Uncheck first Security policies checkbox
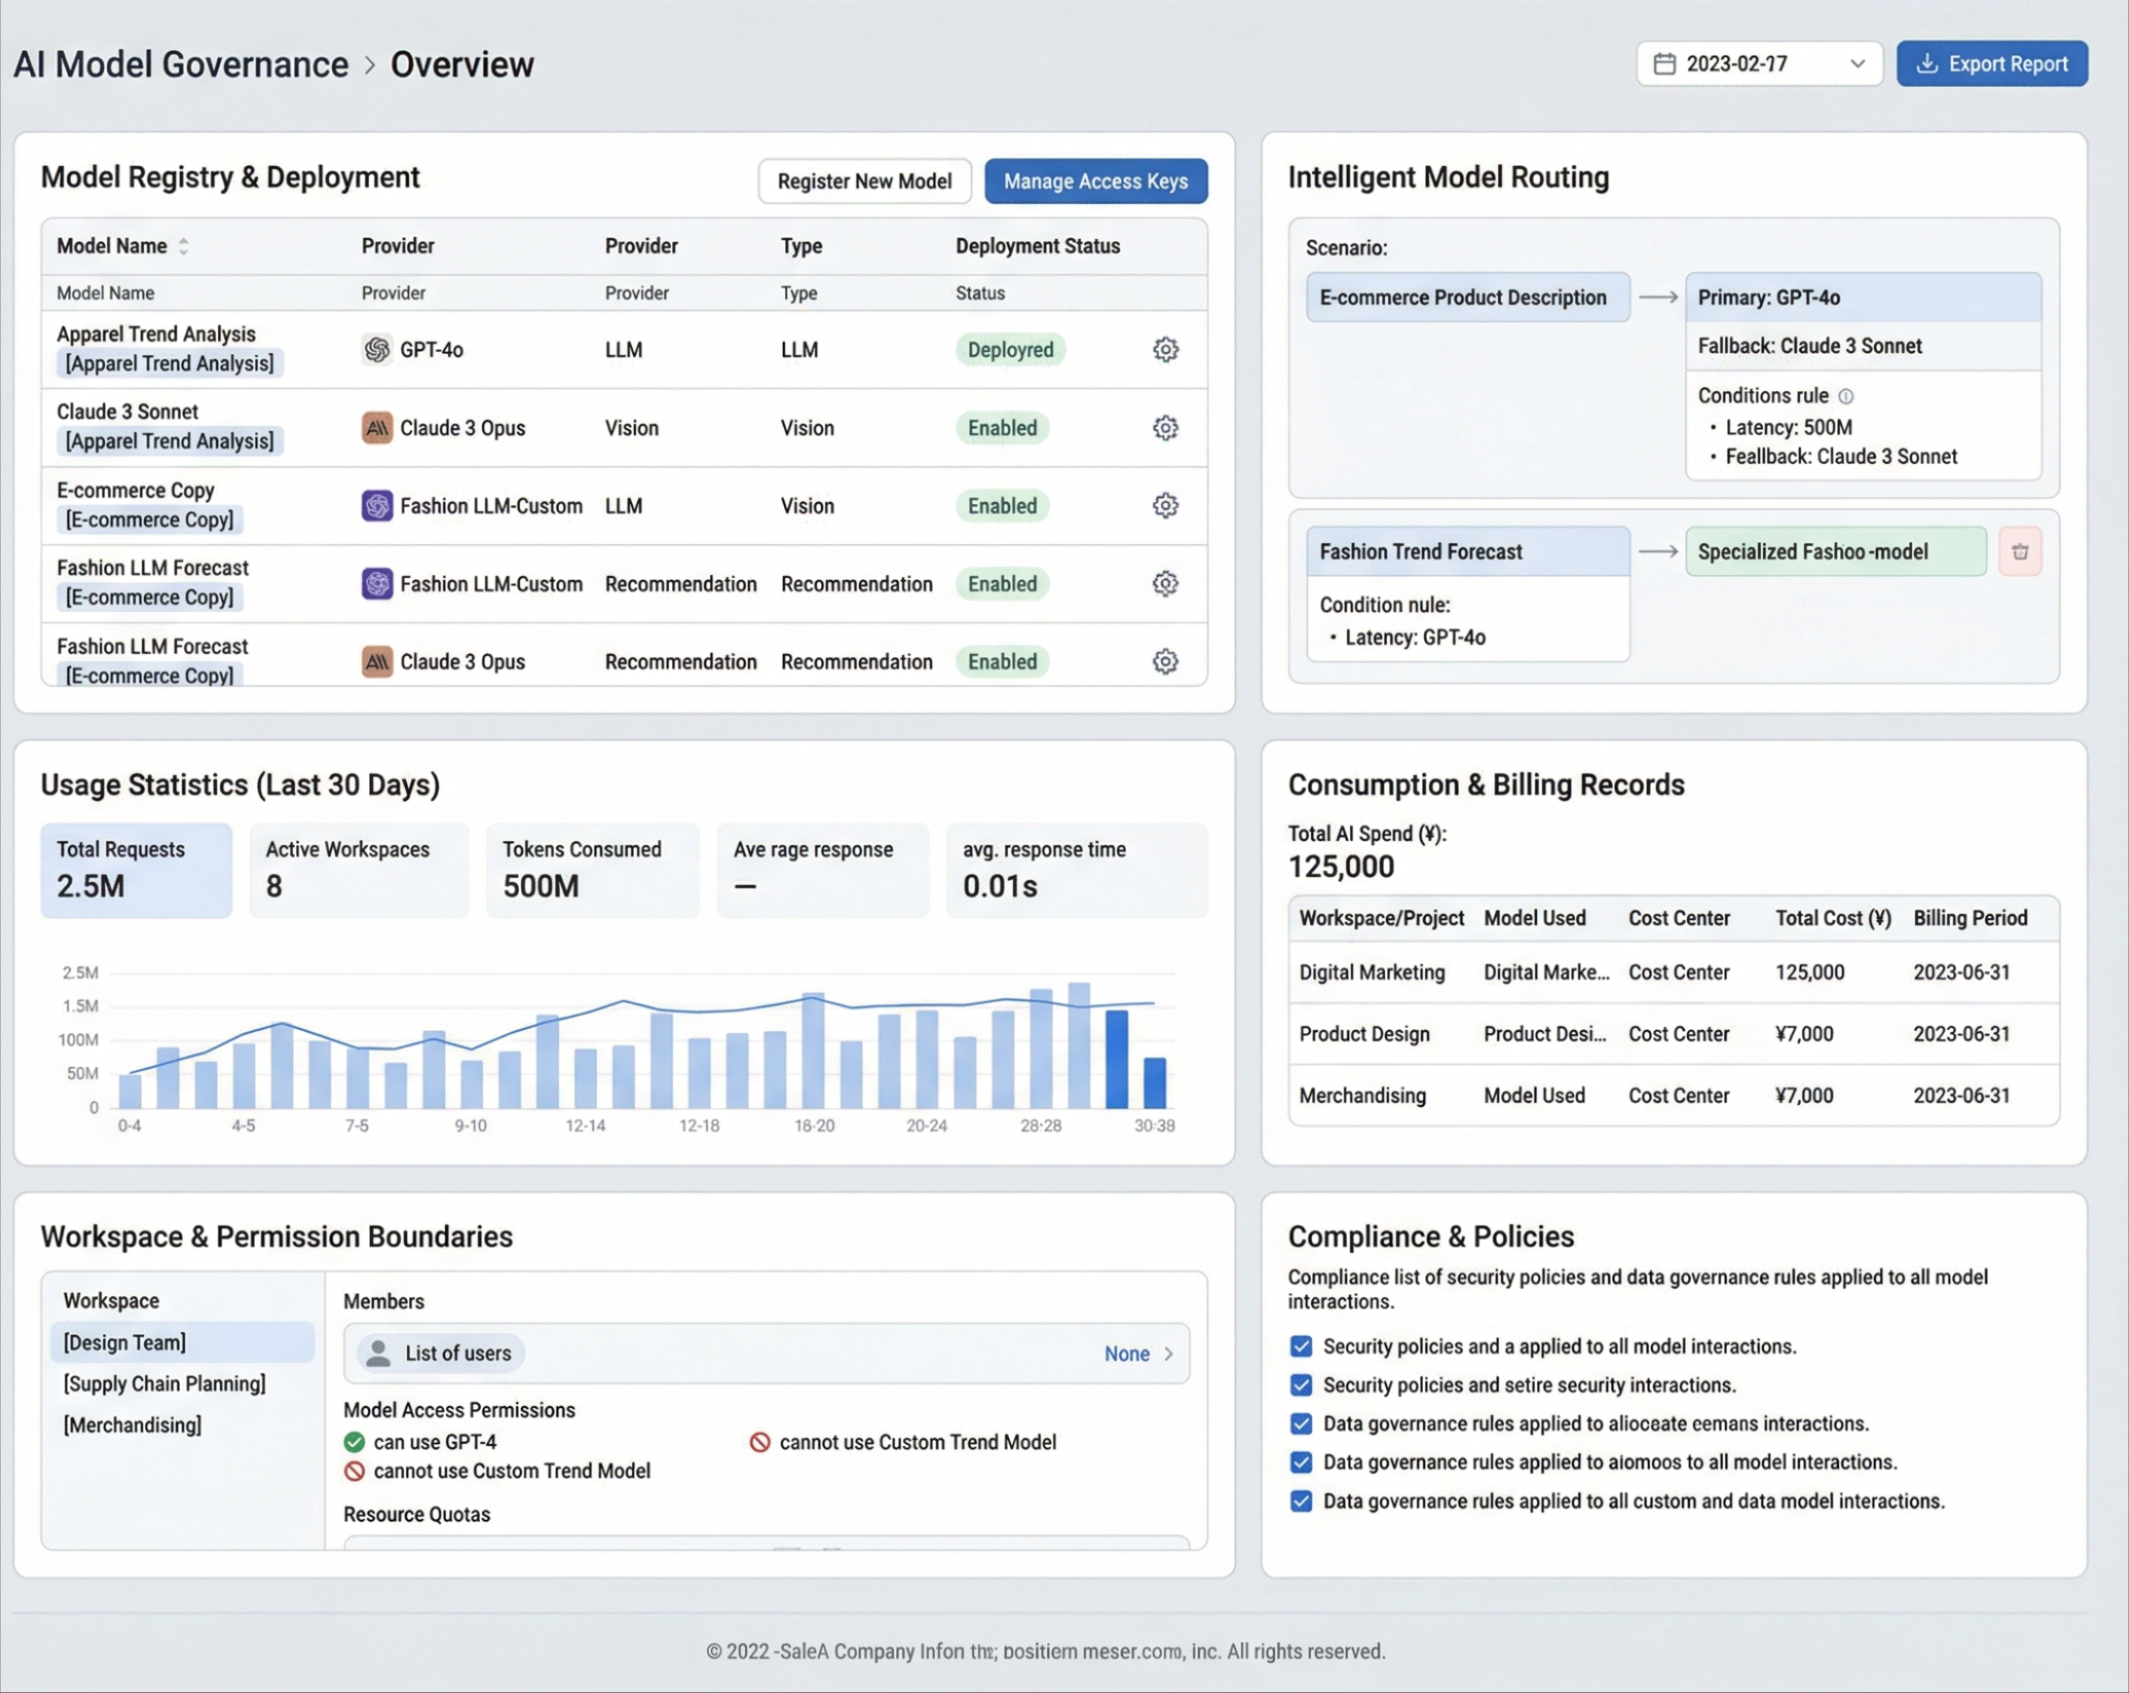 (x=1300, y=1346)
